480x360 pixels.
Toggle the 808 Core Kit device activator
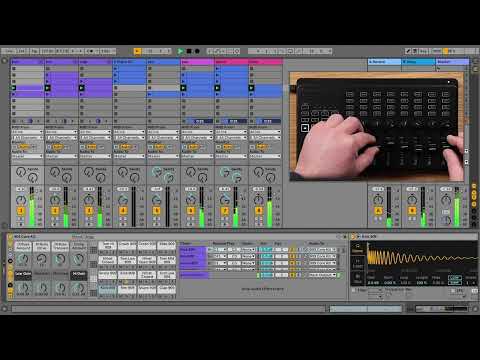pyautogui.click(x=10, y=236)
